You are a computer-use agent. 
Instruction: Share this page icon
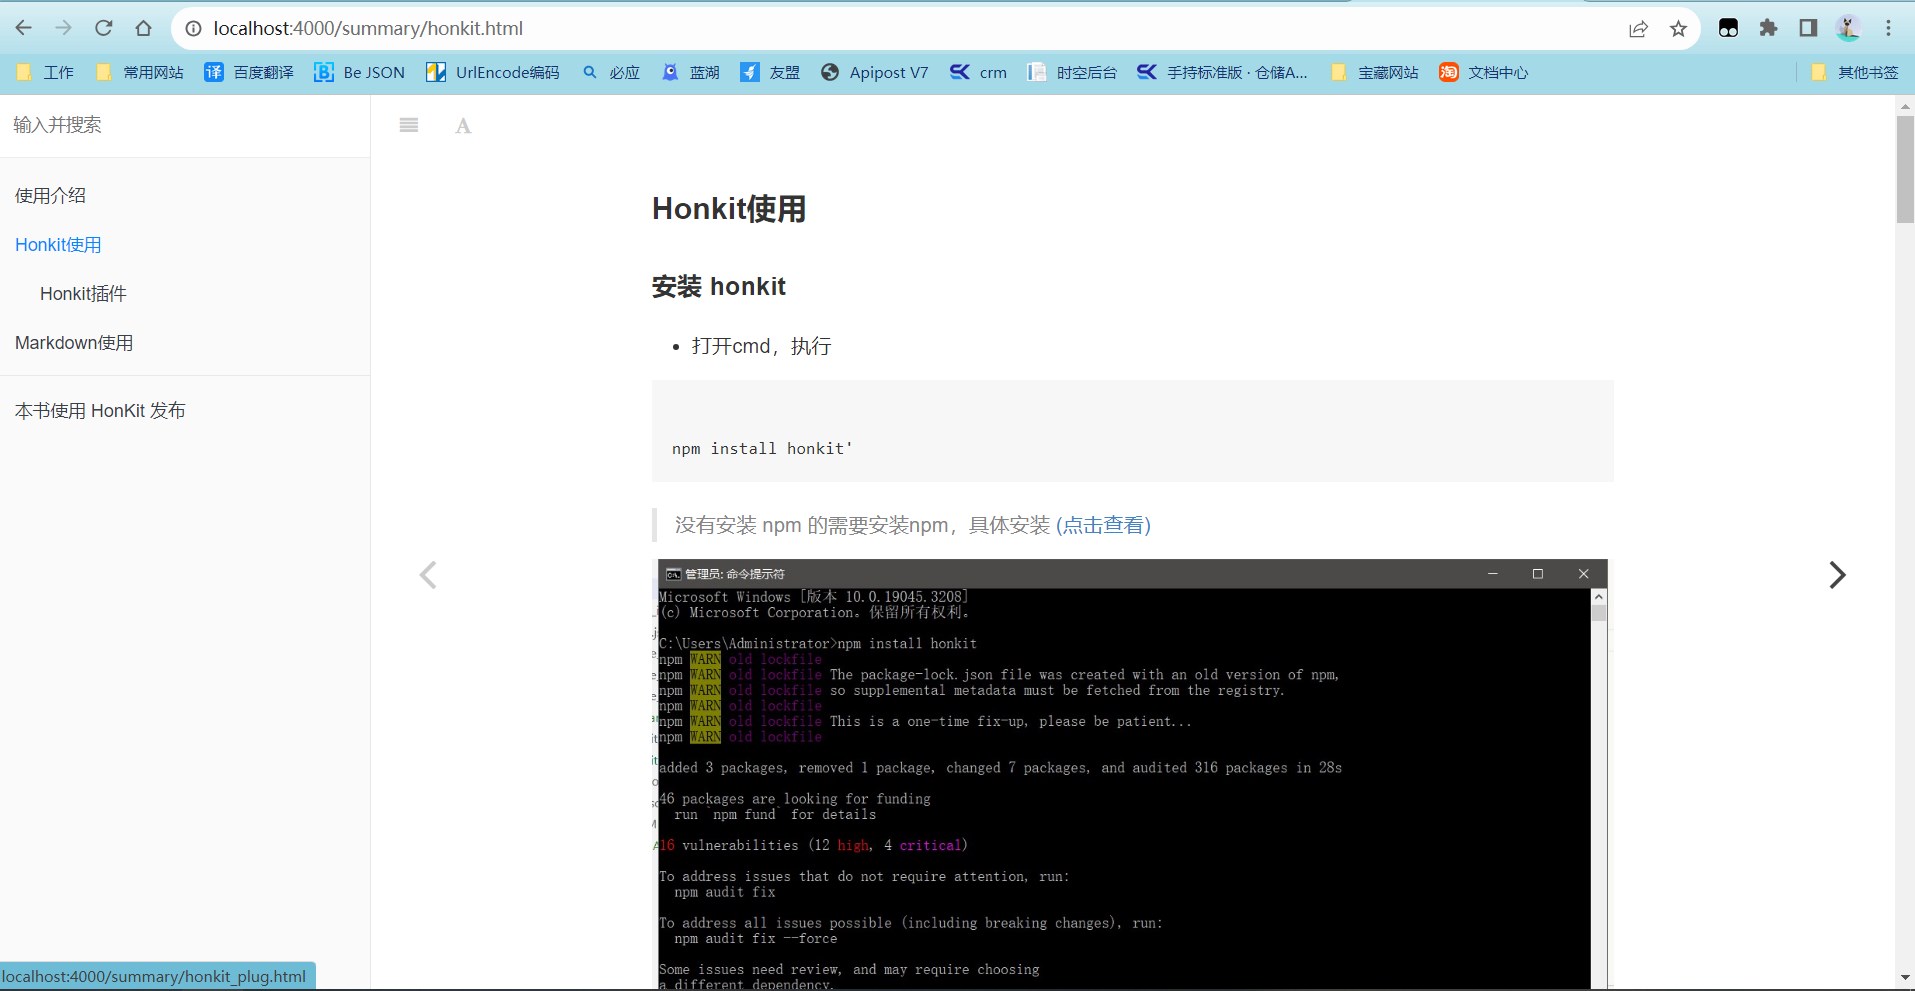(x=1638, y=29)
